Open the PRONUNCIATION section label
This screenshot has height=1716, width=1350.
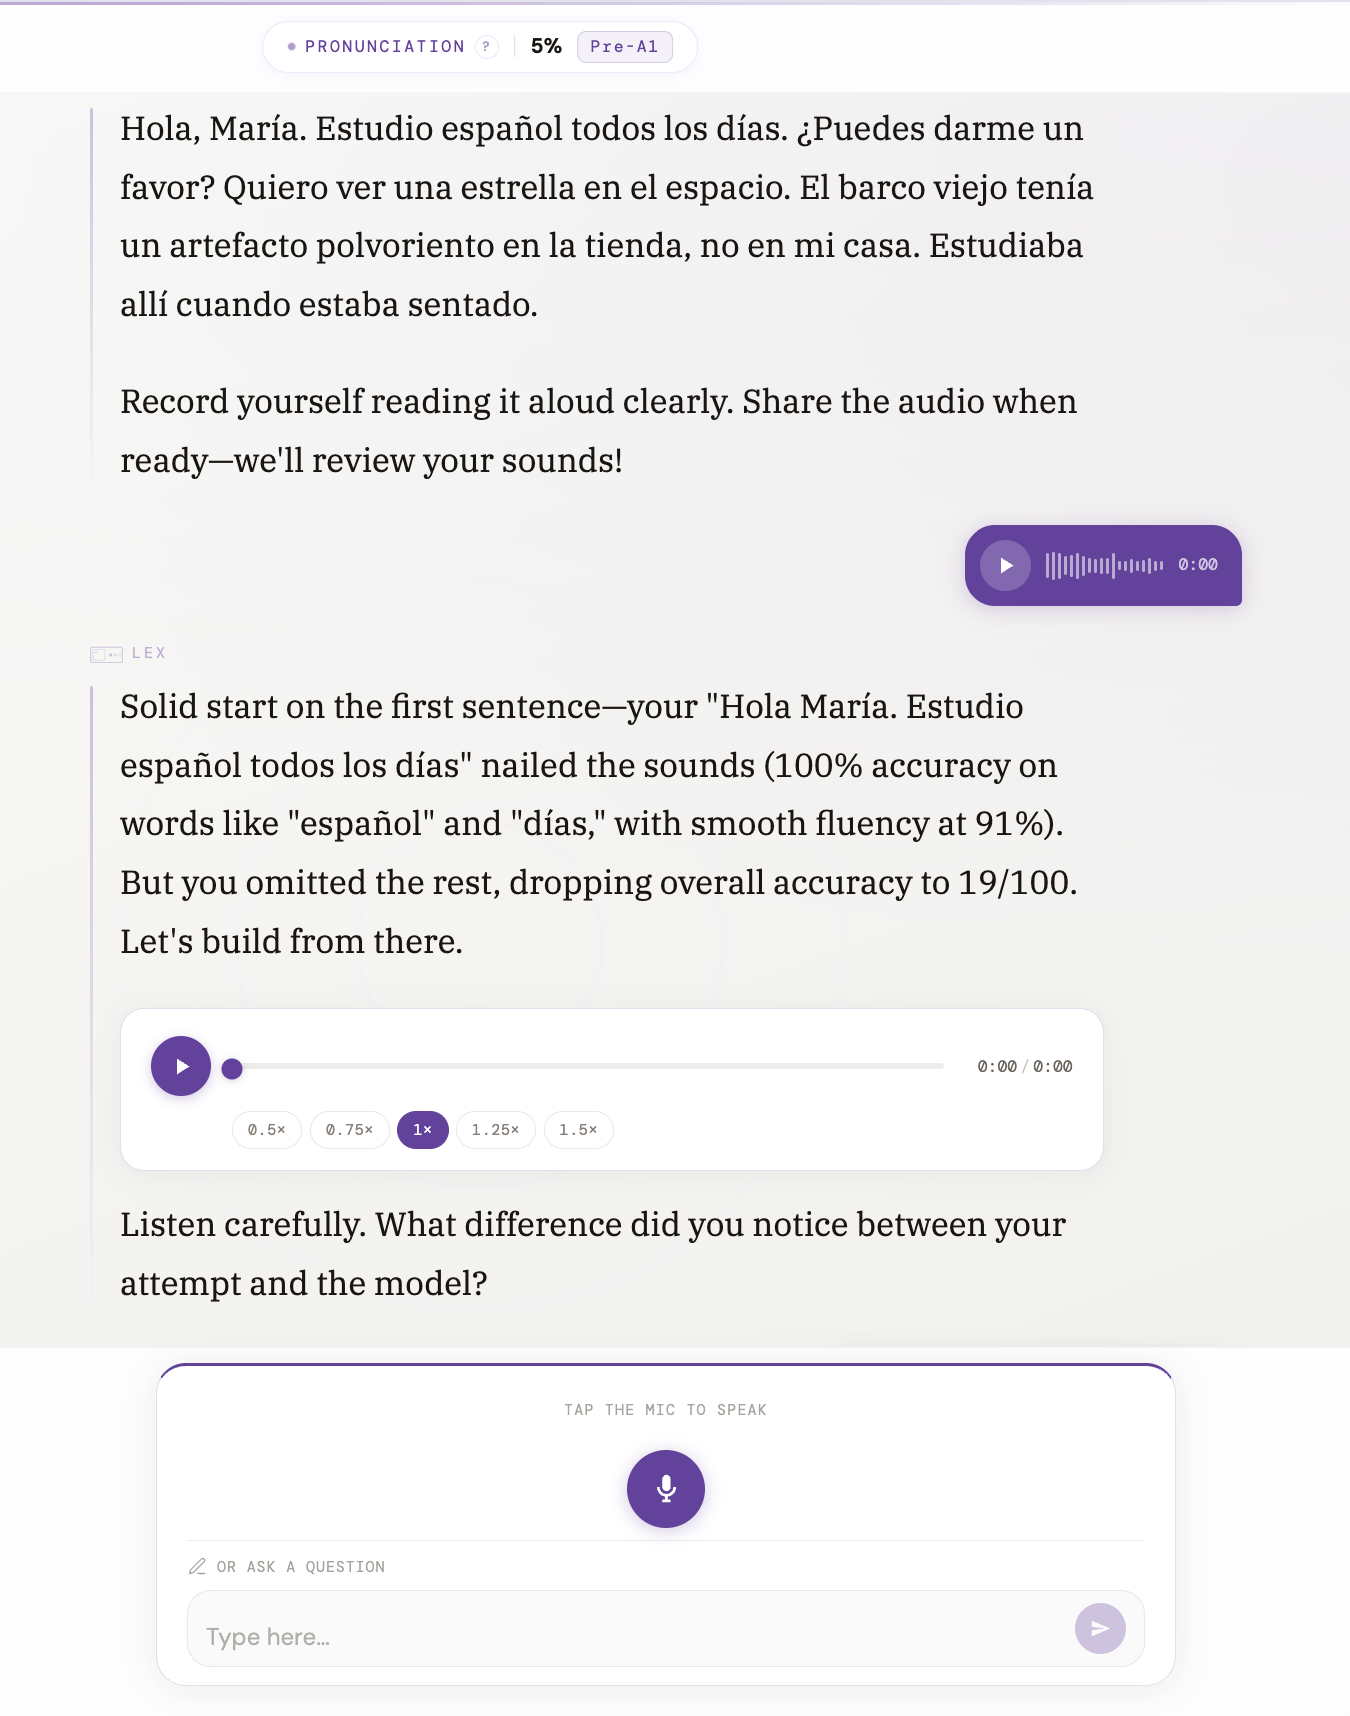(x=385, y=46)
